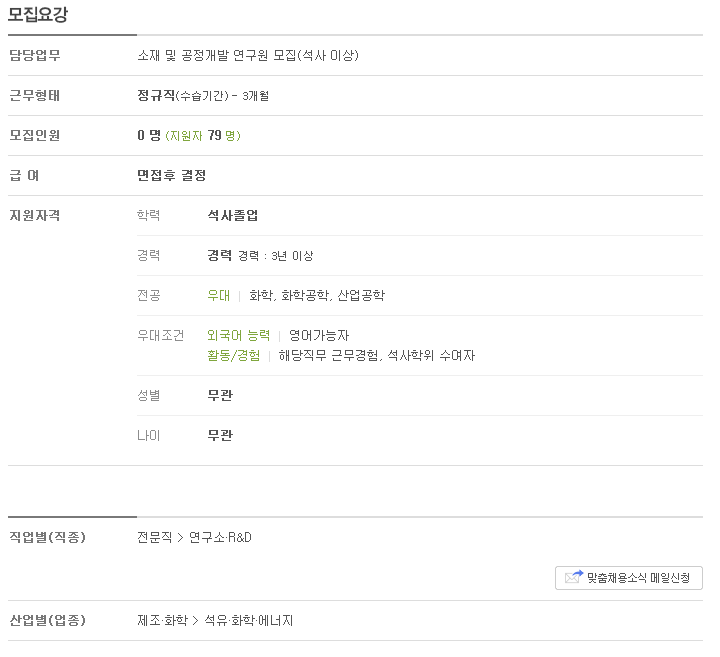Click the bold 정규직 employment type text
Screen dimensions: 720x657
[156, 95]
